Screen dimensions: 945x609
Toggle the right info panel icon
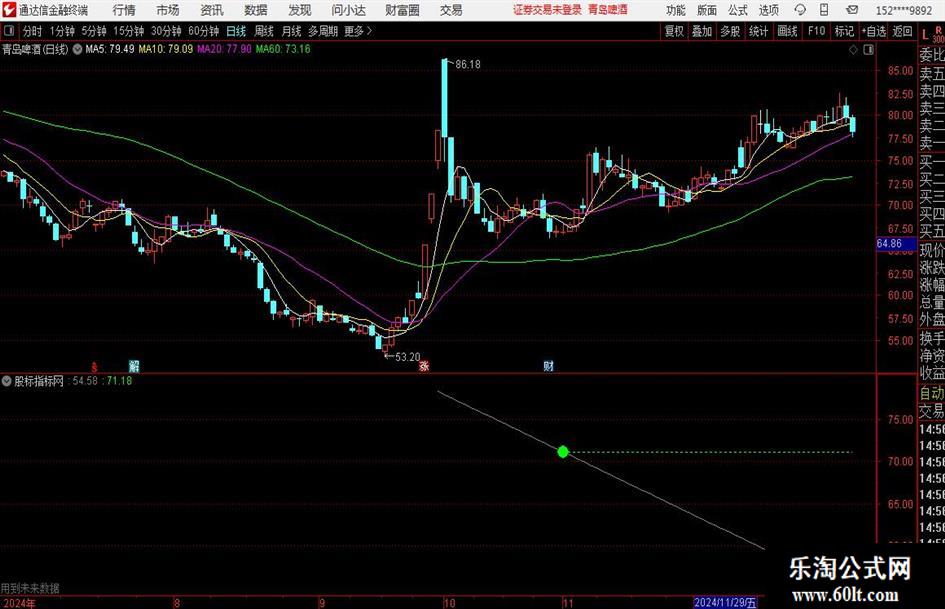click(868, 50)
